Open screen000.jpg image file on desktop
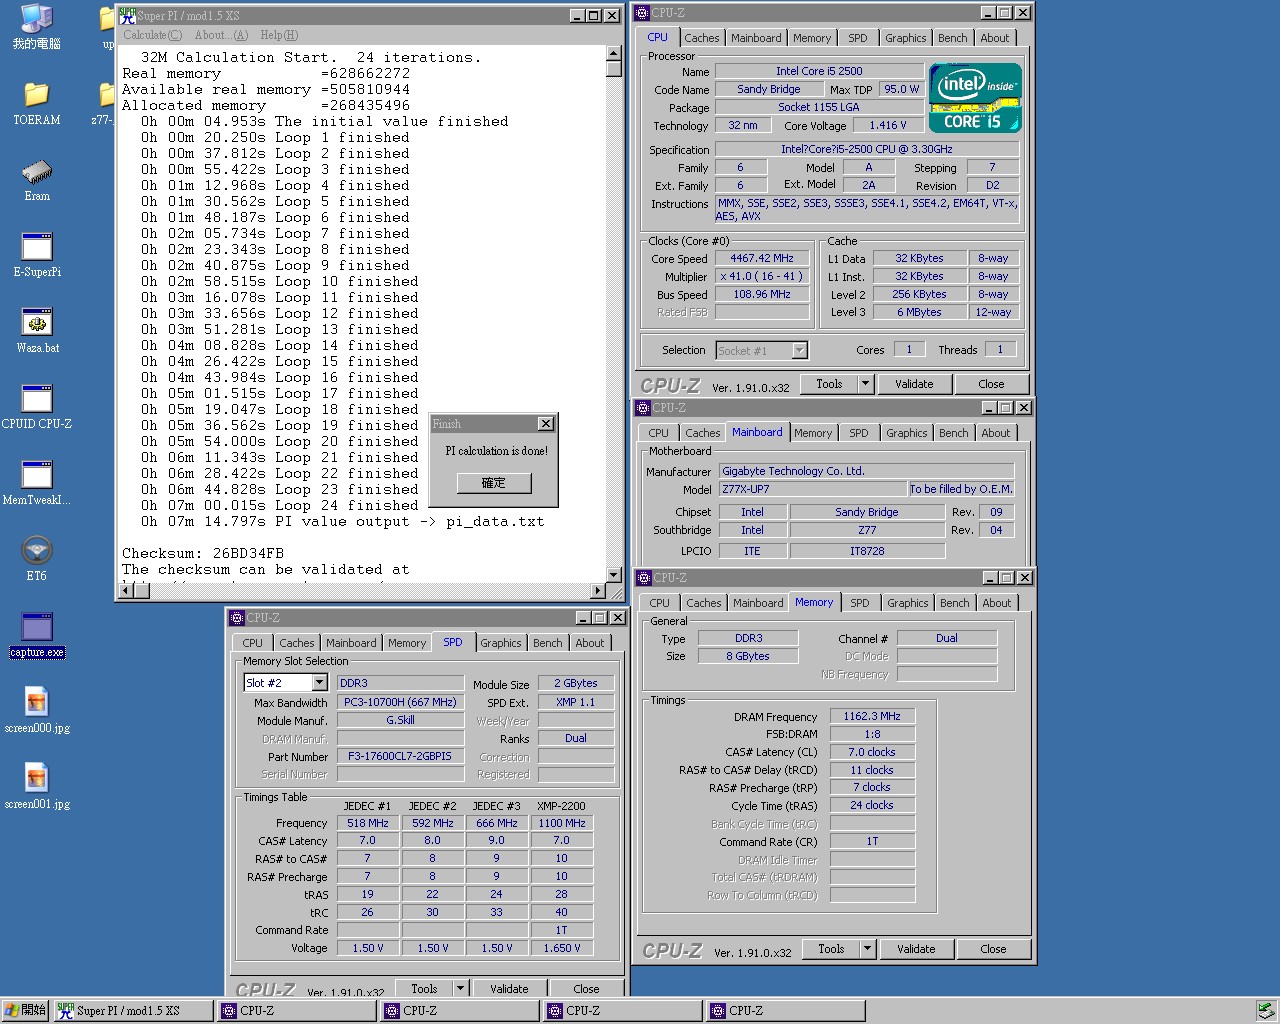Viewport: 1280px width, 1024px height. [37, 712]
